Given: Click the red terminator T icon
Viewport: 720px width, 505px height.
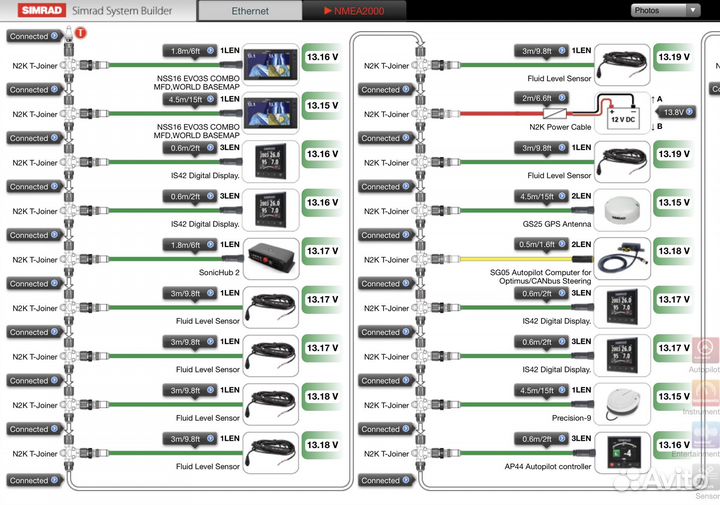Looking at the screenshot, I should coord(81,32).
